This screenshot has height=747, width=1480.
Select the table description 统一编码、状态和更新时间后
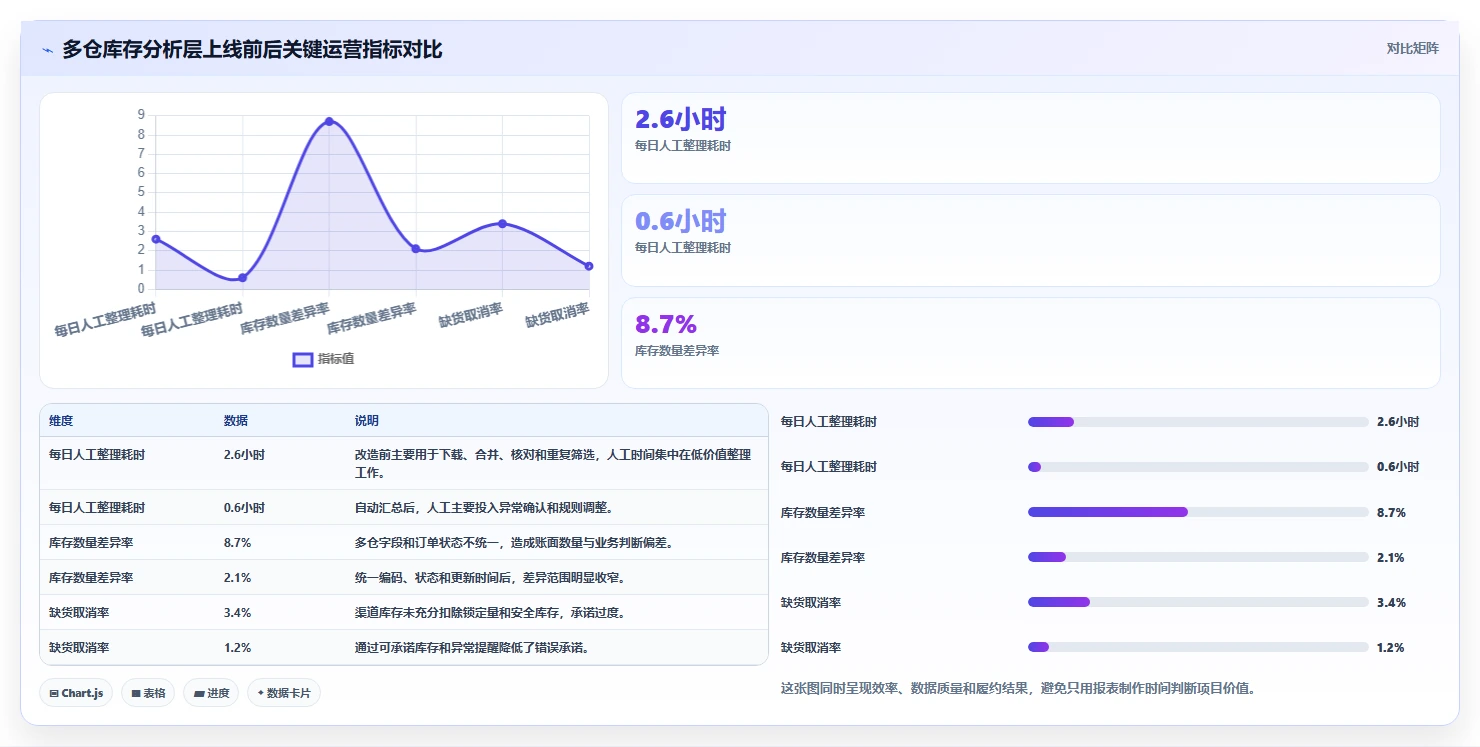490,578
